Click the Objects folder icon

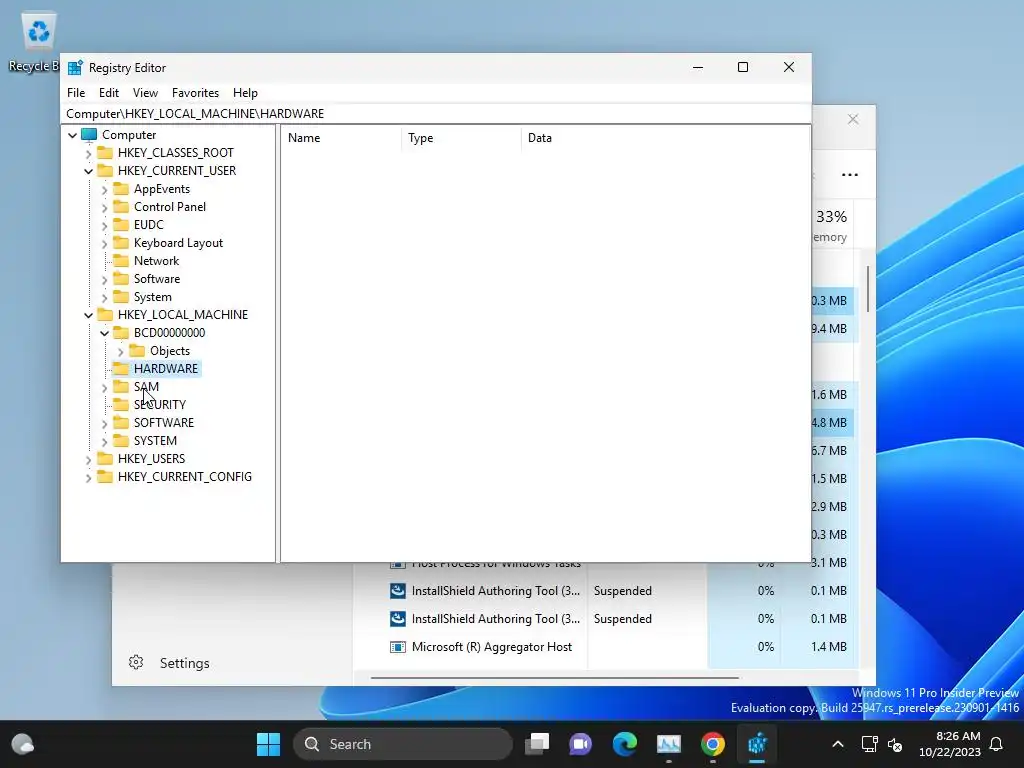point(137,351)
